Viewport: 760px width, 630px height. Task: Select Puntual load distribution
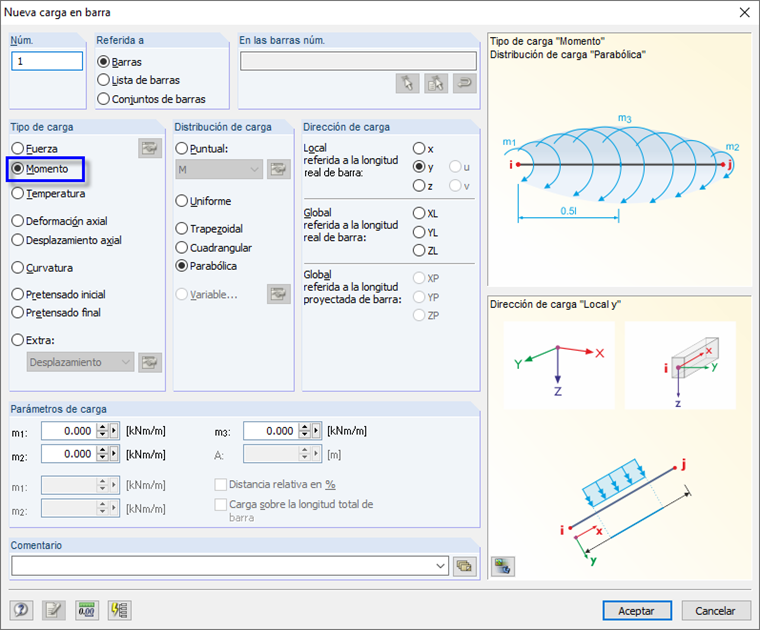(x=202, y=148)
